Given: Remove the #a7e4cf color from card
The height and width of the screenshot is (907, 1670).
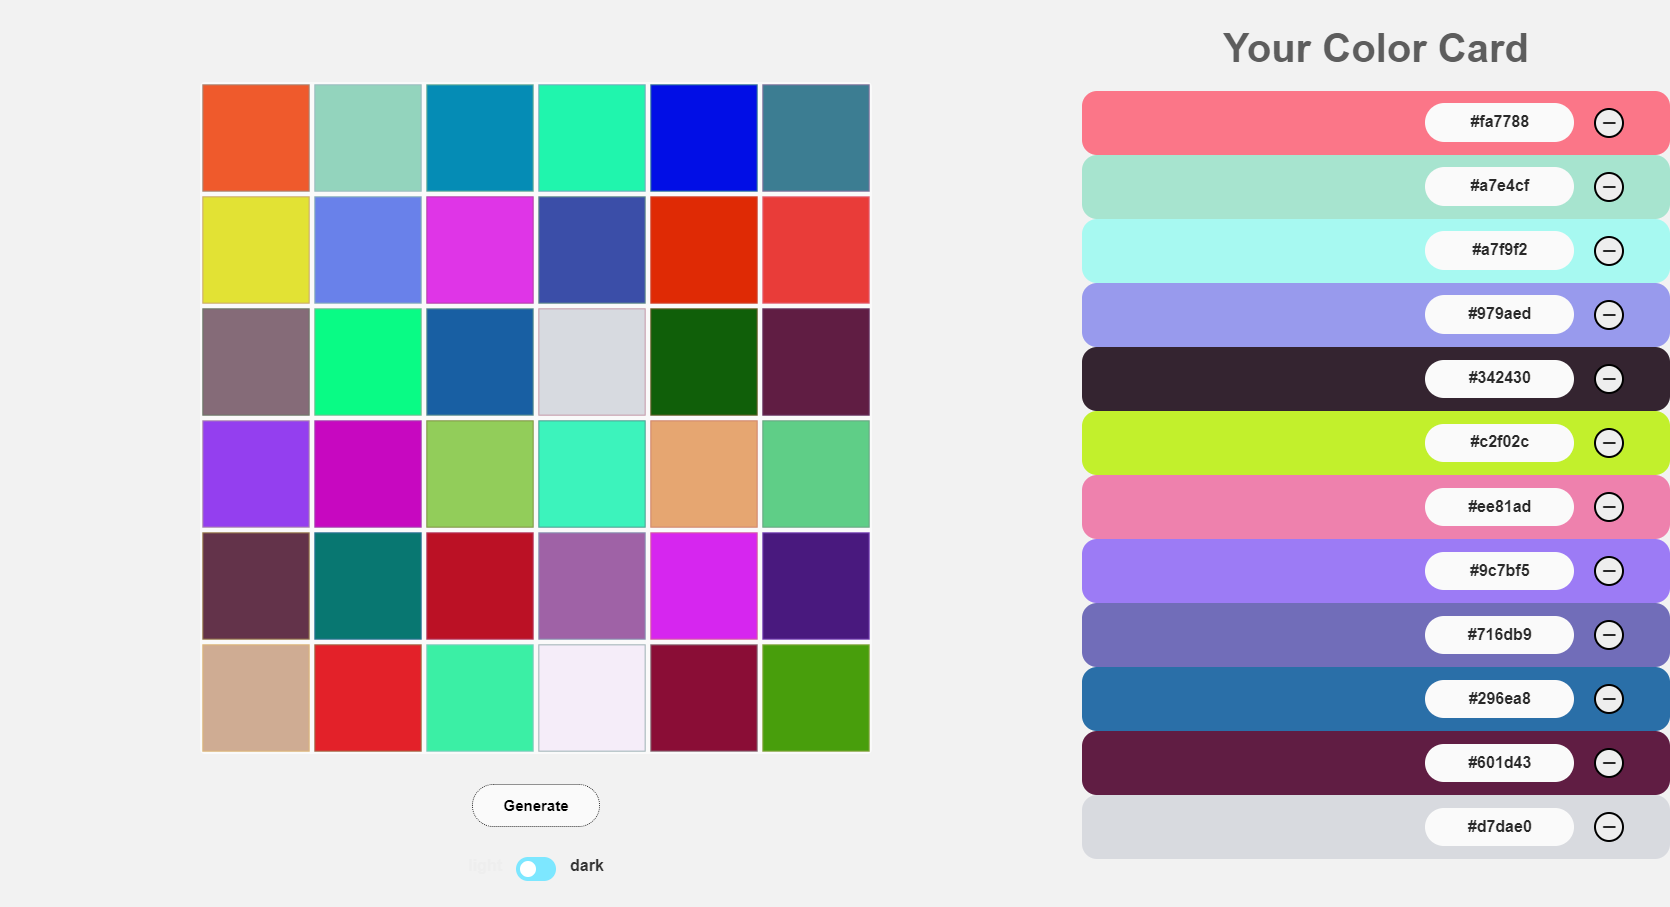Looking at the screenshot, I should coord(1608,187).
